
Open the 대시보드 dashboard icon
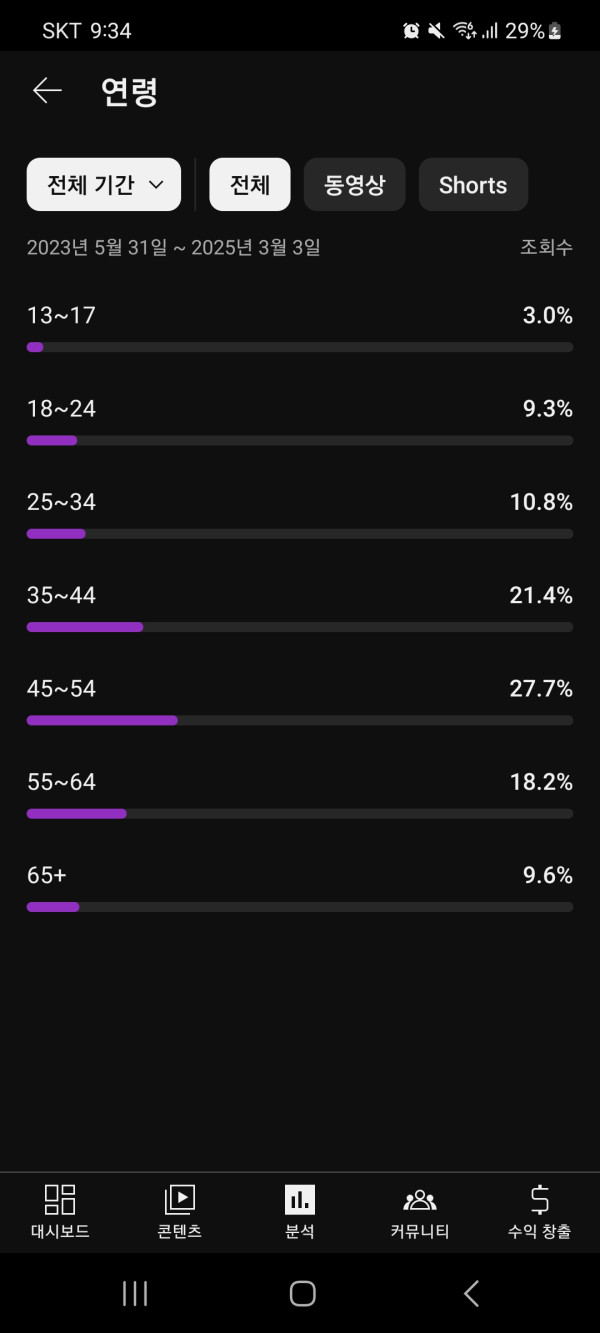pyautogui.click(x=60, y=1199)
